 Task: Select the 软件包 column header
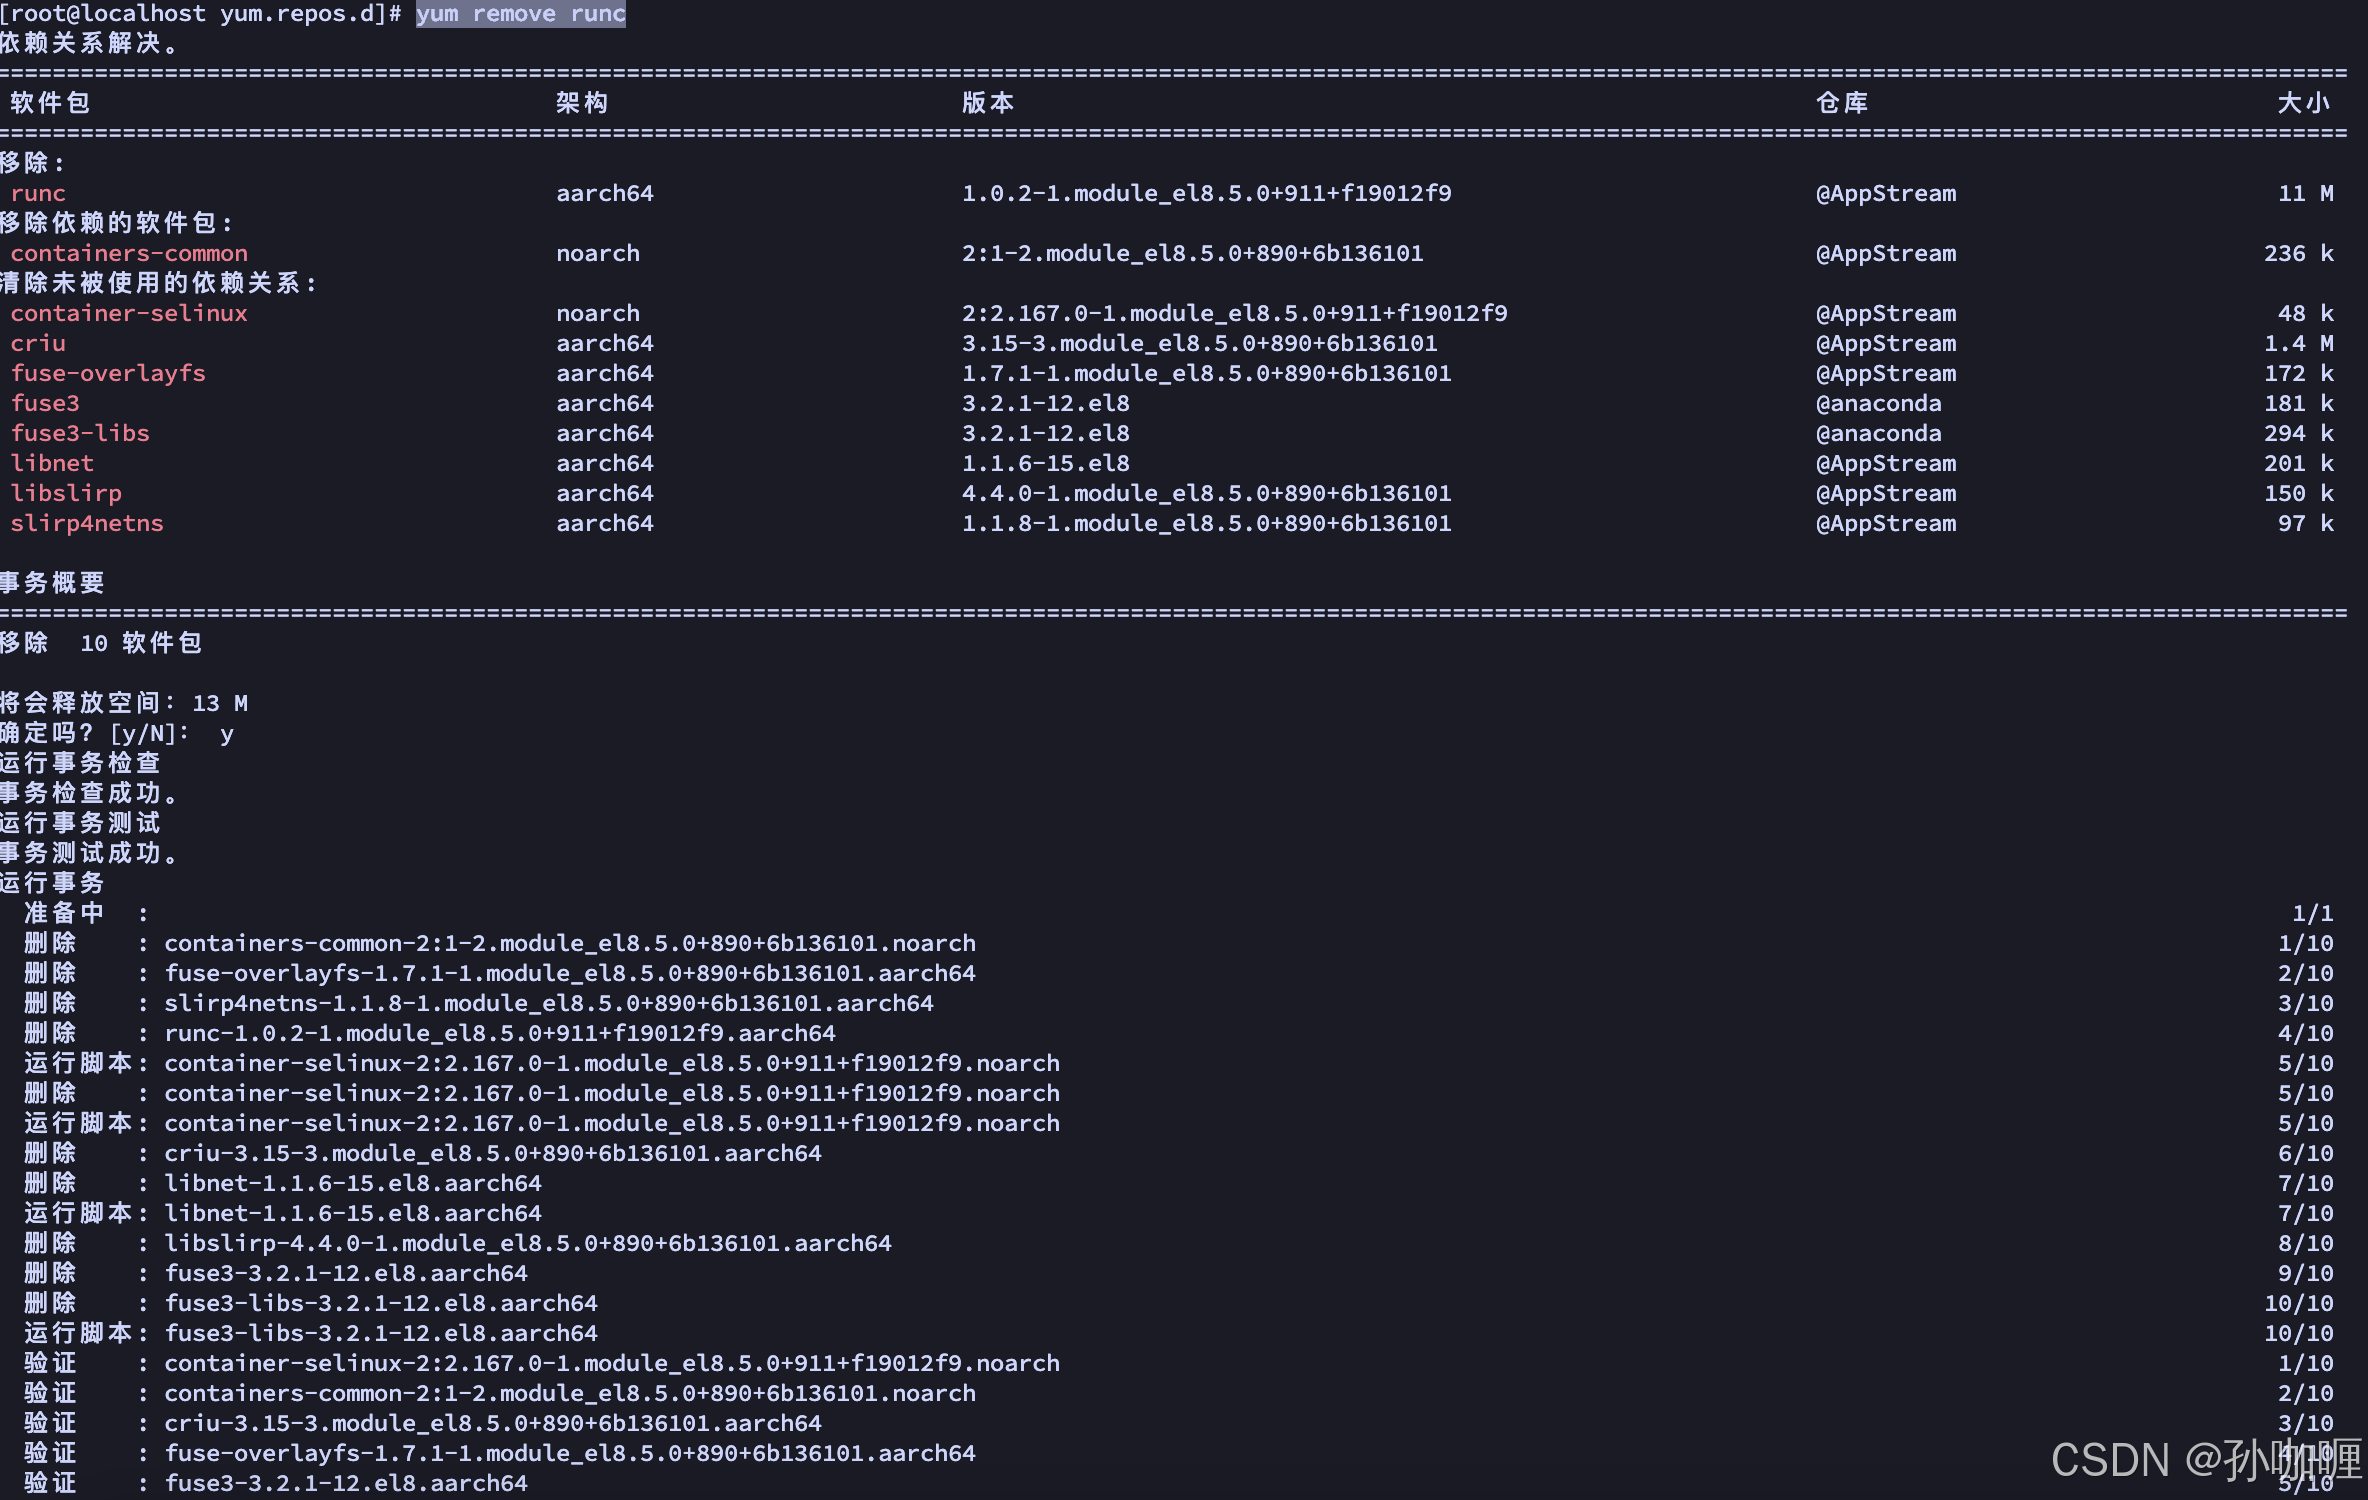(48, 102)
